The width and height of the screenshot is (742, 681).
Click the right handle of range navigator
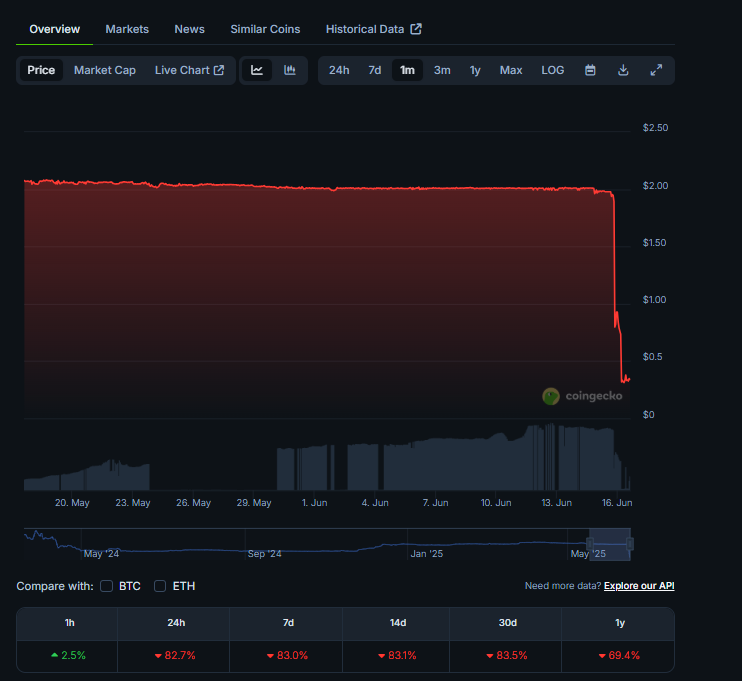(x=630, y=543)
